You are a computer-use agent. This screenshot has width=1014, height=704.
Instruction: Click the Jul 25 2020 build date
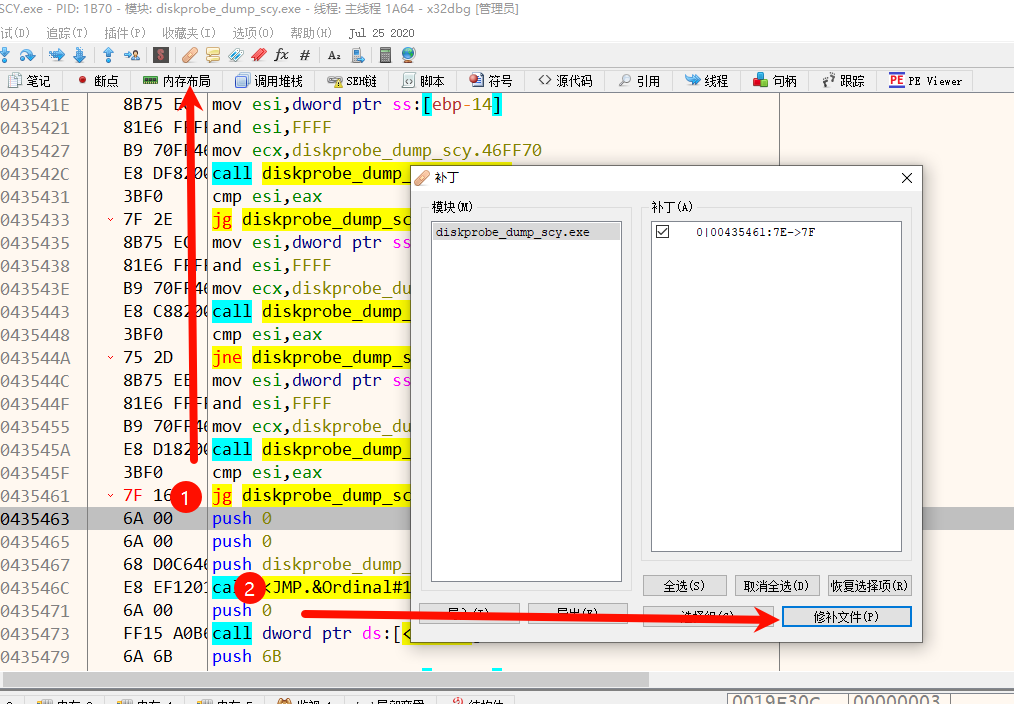point(382,33)
